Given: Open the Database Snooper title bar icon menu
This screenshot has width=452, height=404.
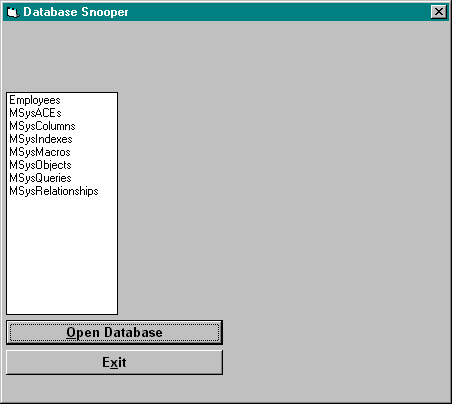Looking at the screenshot, I should tap(12, 12).
